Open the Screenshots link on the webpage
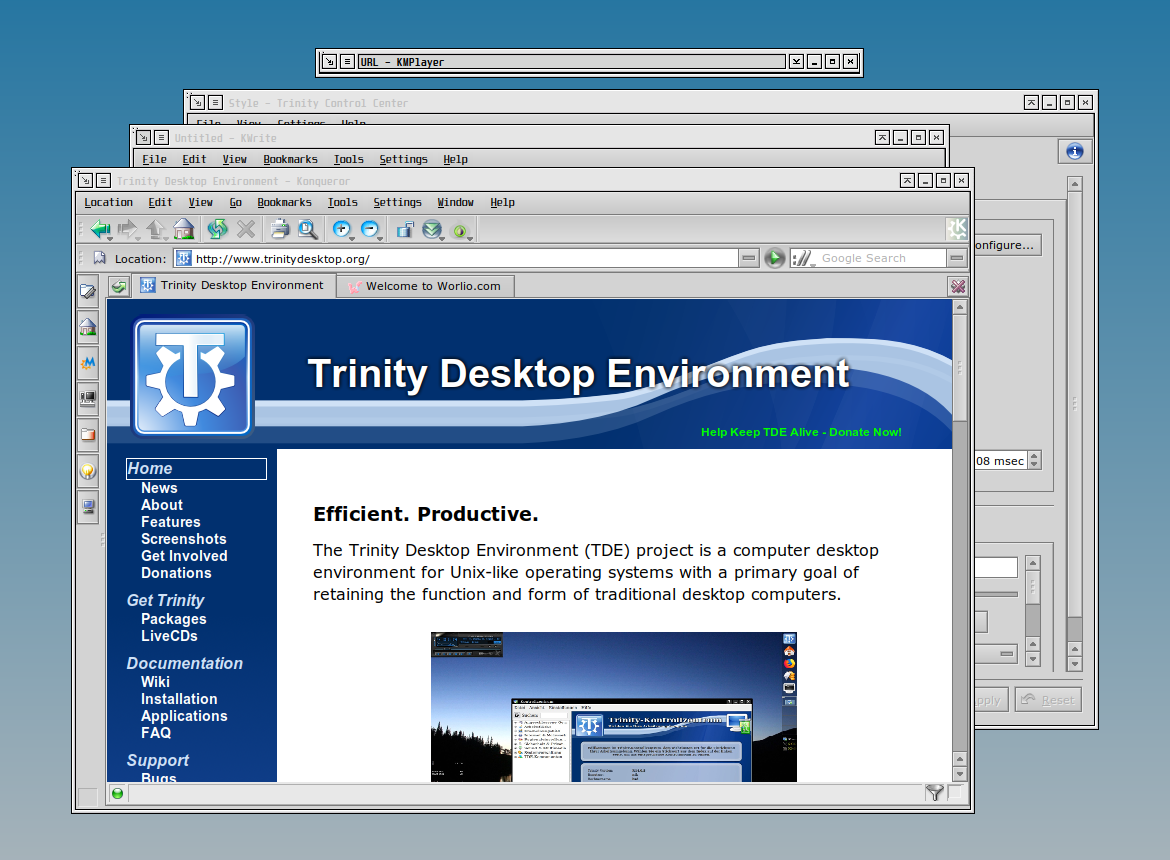 point(184,539)
